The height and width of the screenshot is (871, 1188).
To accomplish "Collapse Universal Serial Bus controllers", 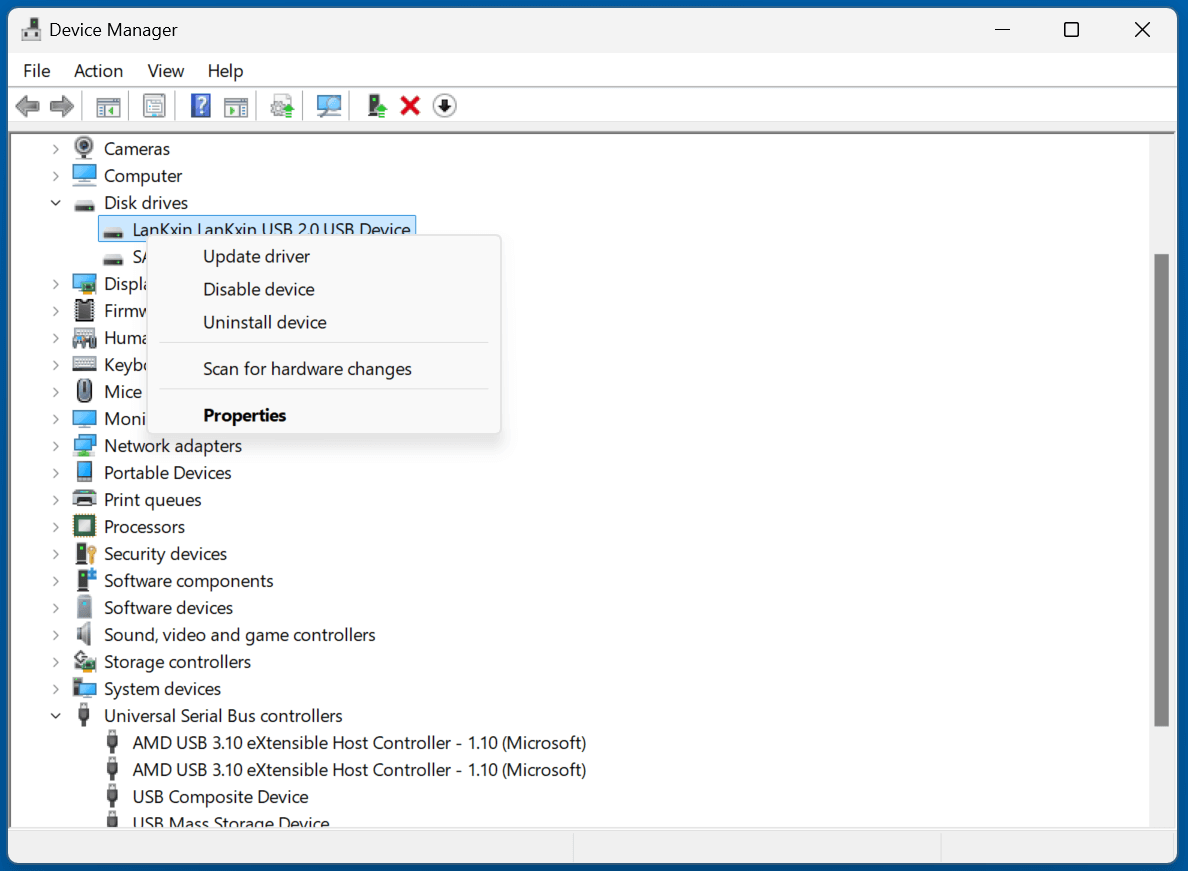I will 56,715.
